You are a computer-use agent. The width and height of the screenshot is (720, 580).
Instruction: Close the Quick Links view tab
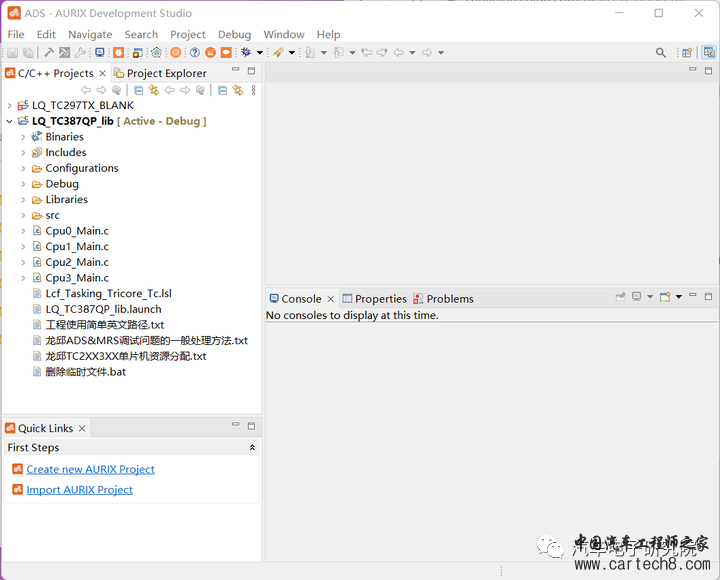point(82,428)
